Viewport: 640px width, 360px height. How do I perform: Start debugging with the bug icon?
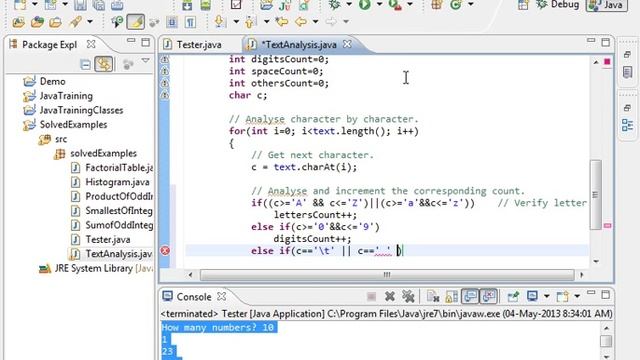click(x=335, y=4)
